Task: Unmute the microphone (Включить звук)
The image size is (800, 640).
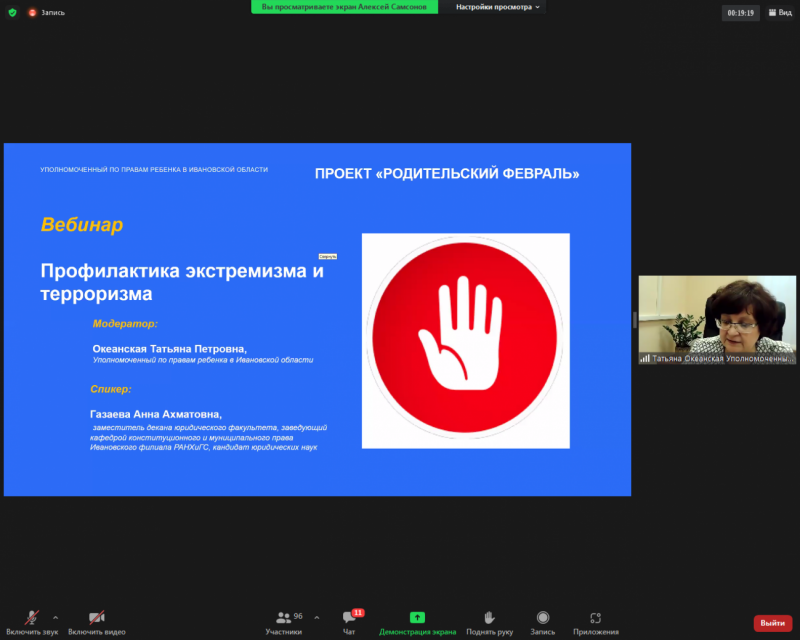Action: pyautogui.click(x=32, y=621)
